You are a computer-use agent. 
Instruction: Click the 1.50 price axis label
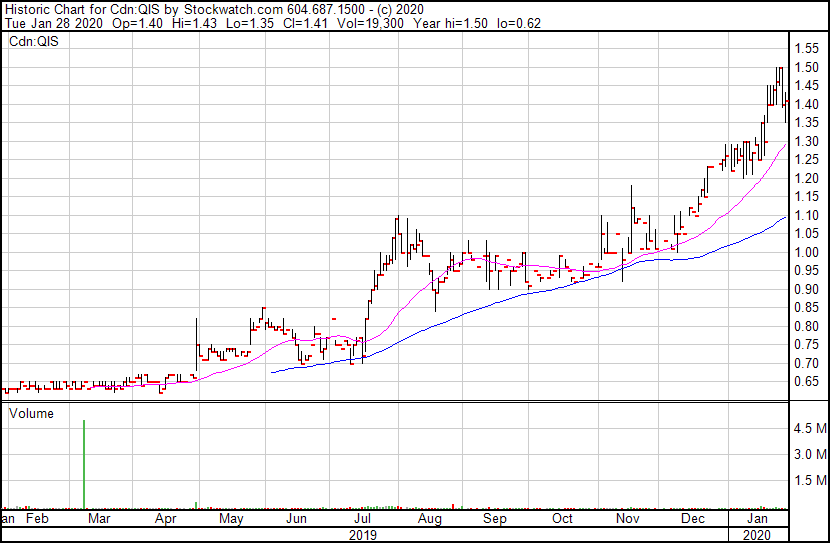tap(807, 67)
